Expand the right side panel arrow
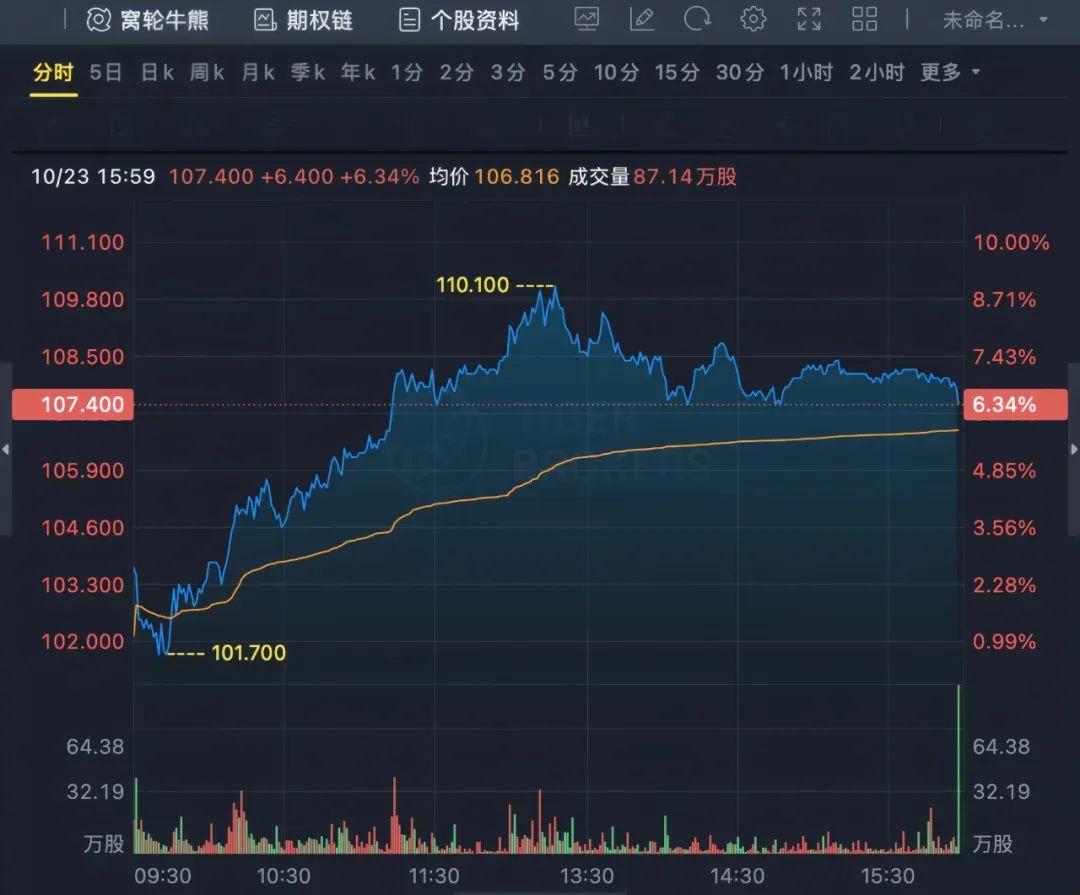The height and width of the screenshot is (895, 1080). pos(1074,449)
